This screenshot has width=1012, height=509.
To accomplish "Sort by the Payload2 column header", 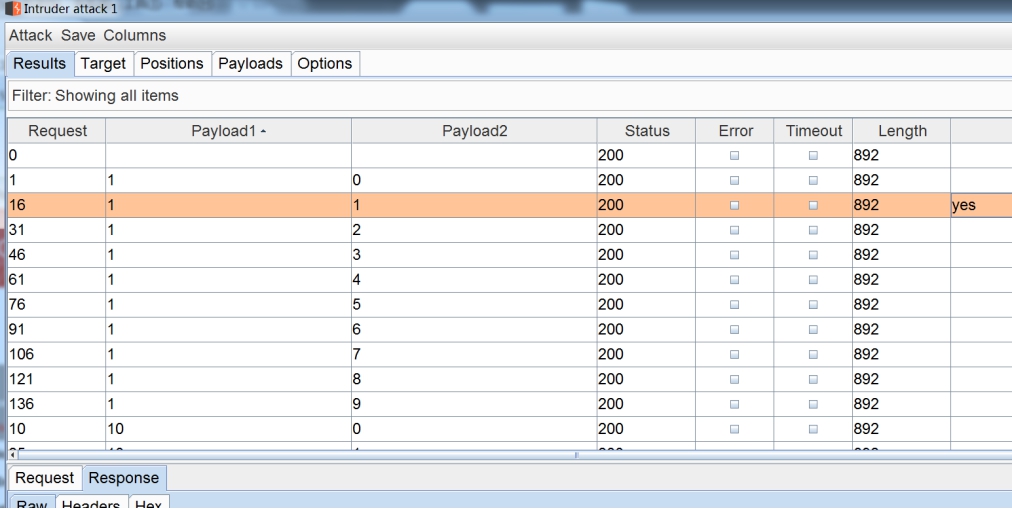I will point(474,131).
